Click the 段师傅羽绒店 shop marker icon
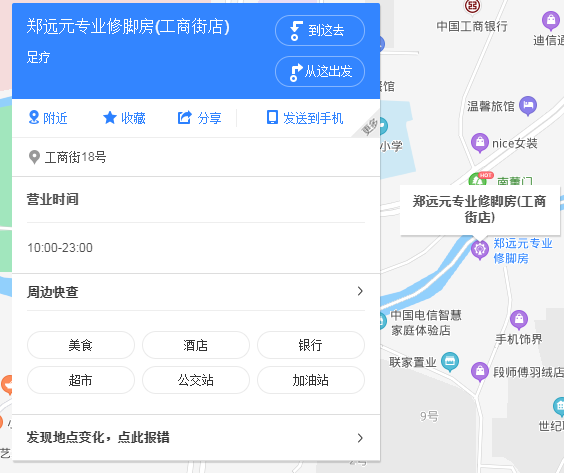 tap(480, 372)
